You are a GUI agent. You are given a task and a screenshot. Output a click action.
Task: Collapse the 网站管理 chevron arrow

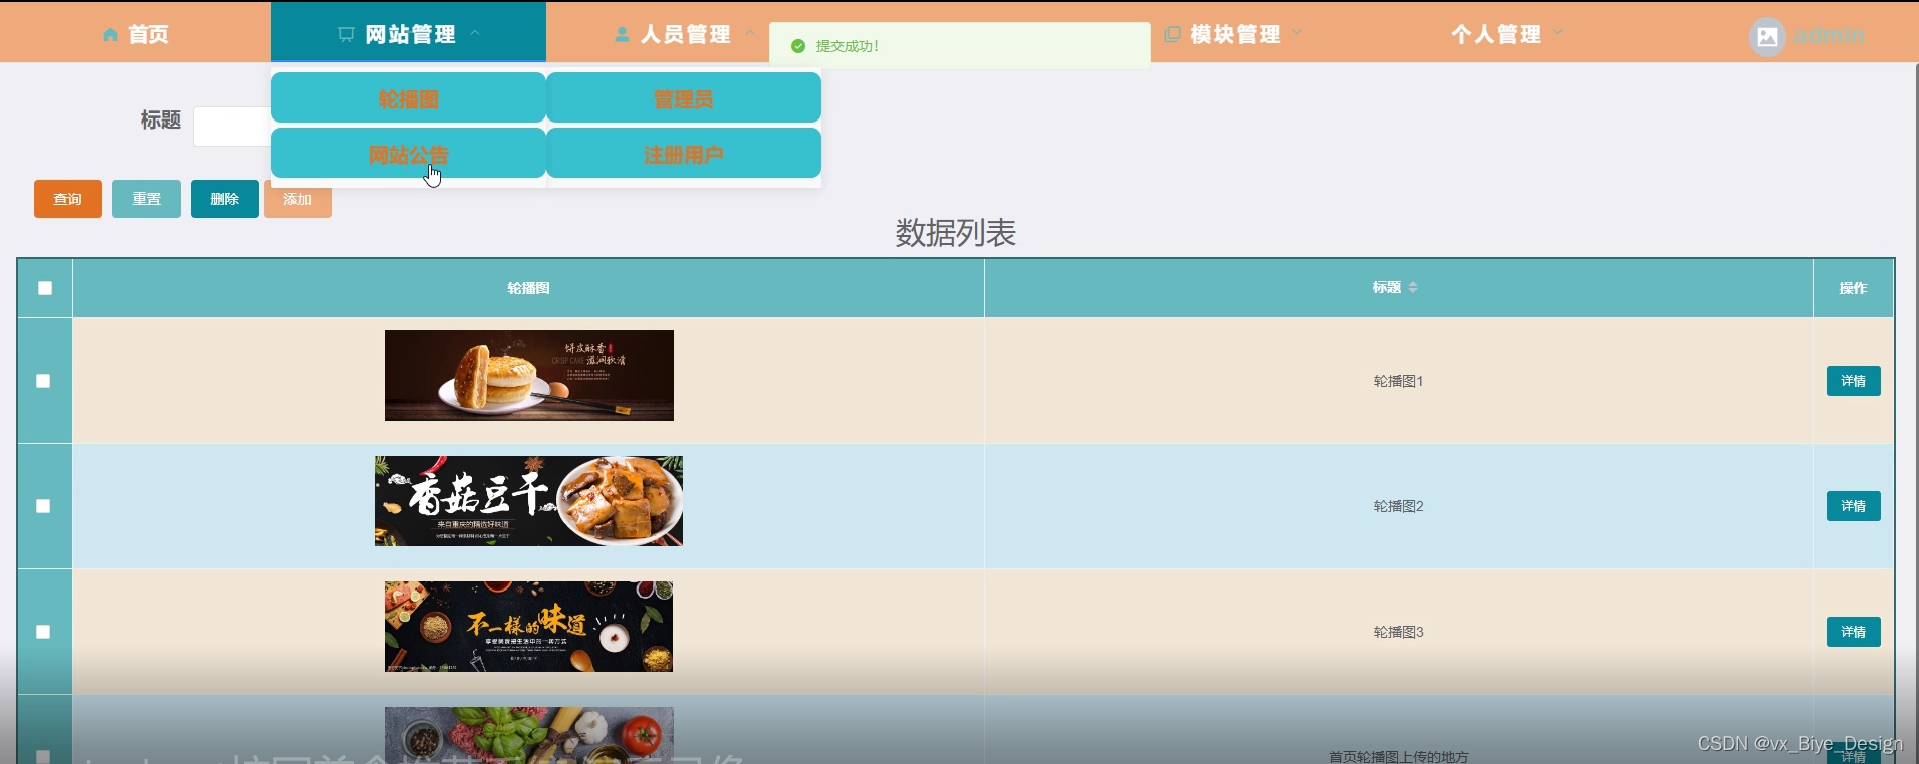[x=475, y=33]
